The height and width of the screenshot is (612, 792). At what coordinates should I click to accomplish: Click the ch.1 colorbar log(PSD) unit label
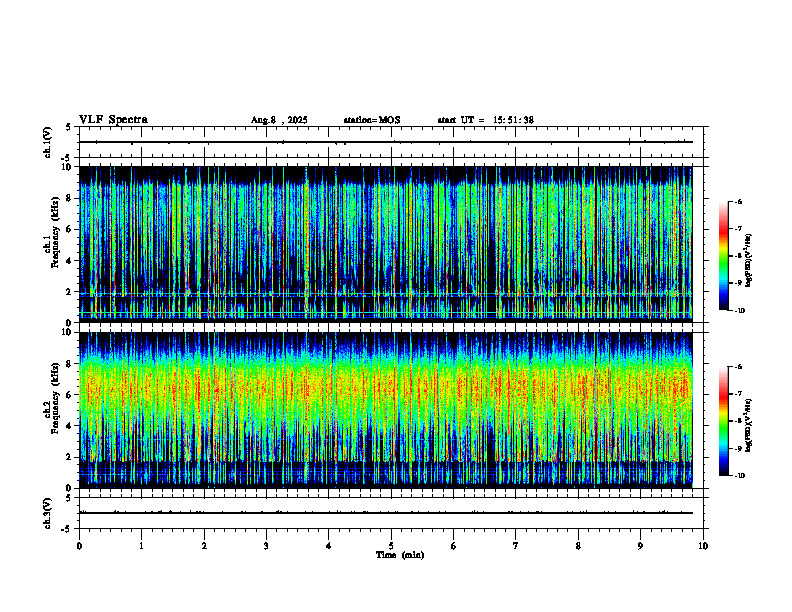749,260
